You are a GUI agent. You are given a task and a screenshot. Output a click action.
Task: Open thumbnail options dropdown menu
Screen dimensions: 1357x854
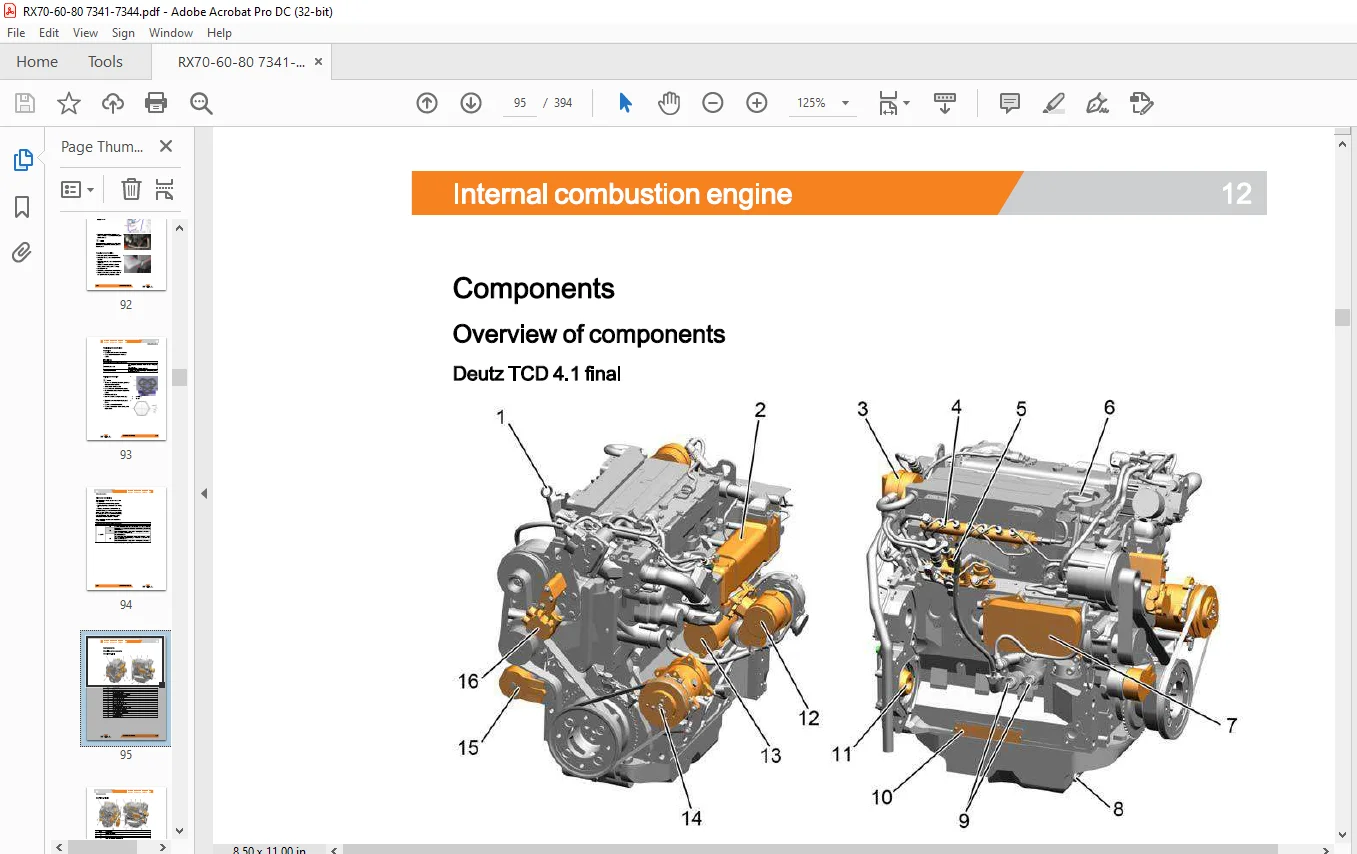[78, 189]
